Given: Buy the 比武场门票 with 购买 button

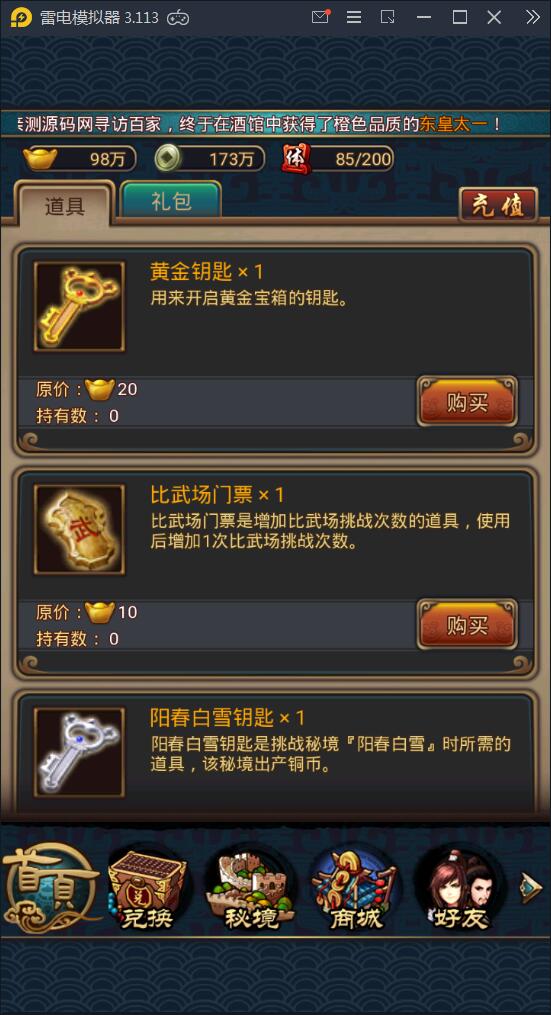Looking at the screenshot, I should (x=467, y=625).
